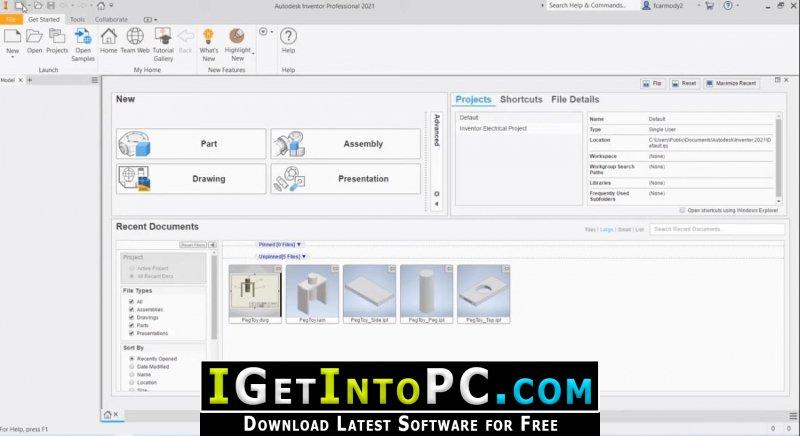Open the quick access toolbar customize dropdown
Viewport: 800px width, 436px height.
click(112, 6)
